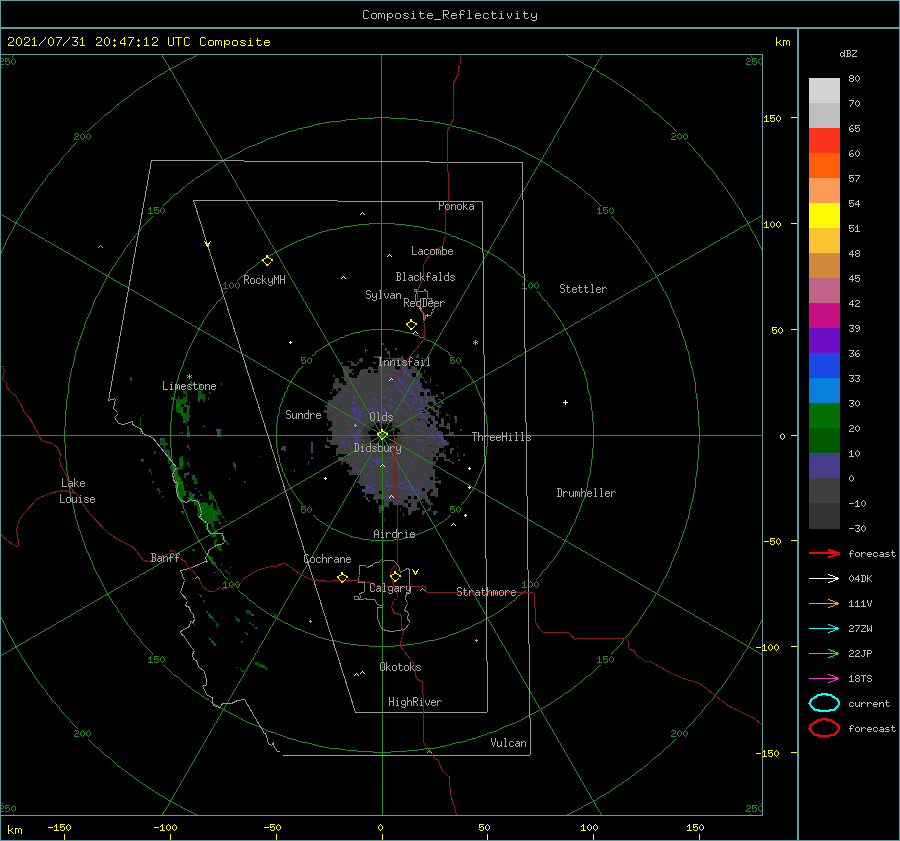Click the Limestone label
The image size is (900, 841).
coord(189,386)
